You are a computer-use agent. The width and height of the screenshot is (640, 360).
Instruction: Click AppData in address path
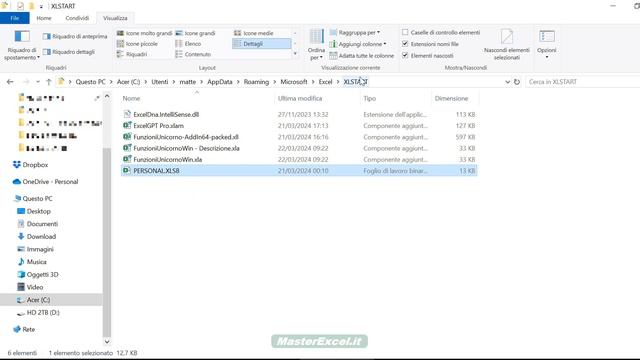click(220, 82)
